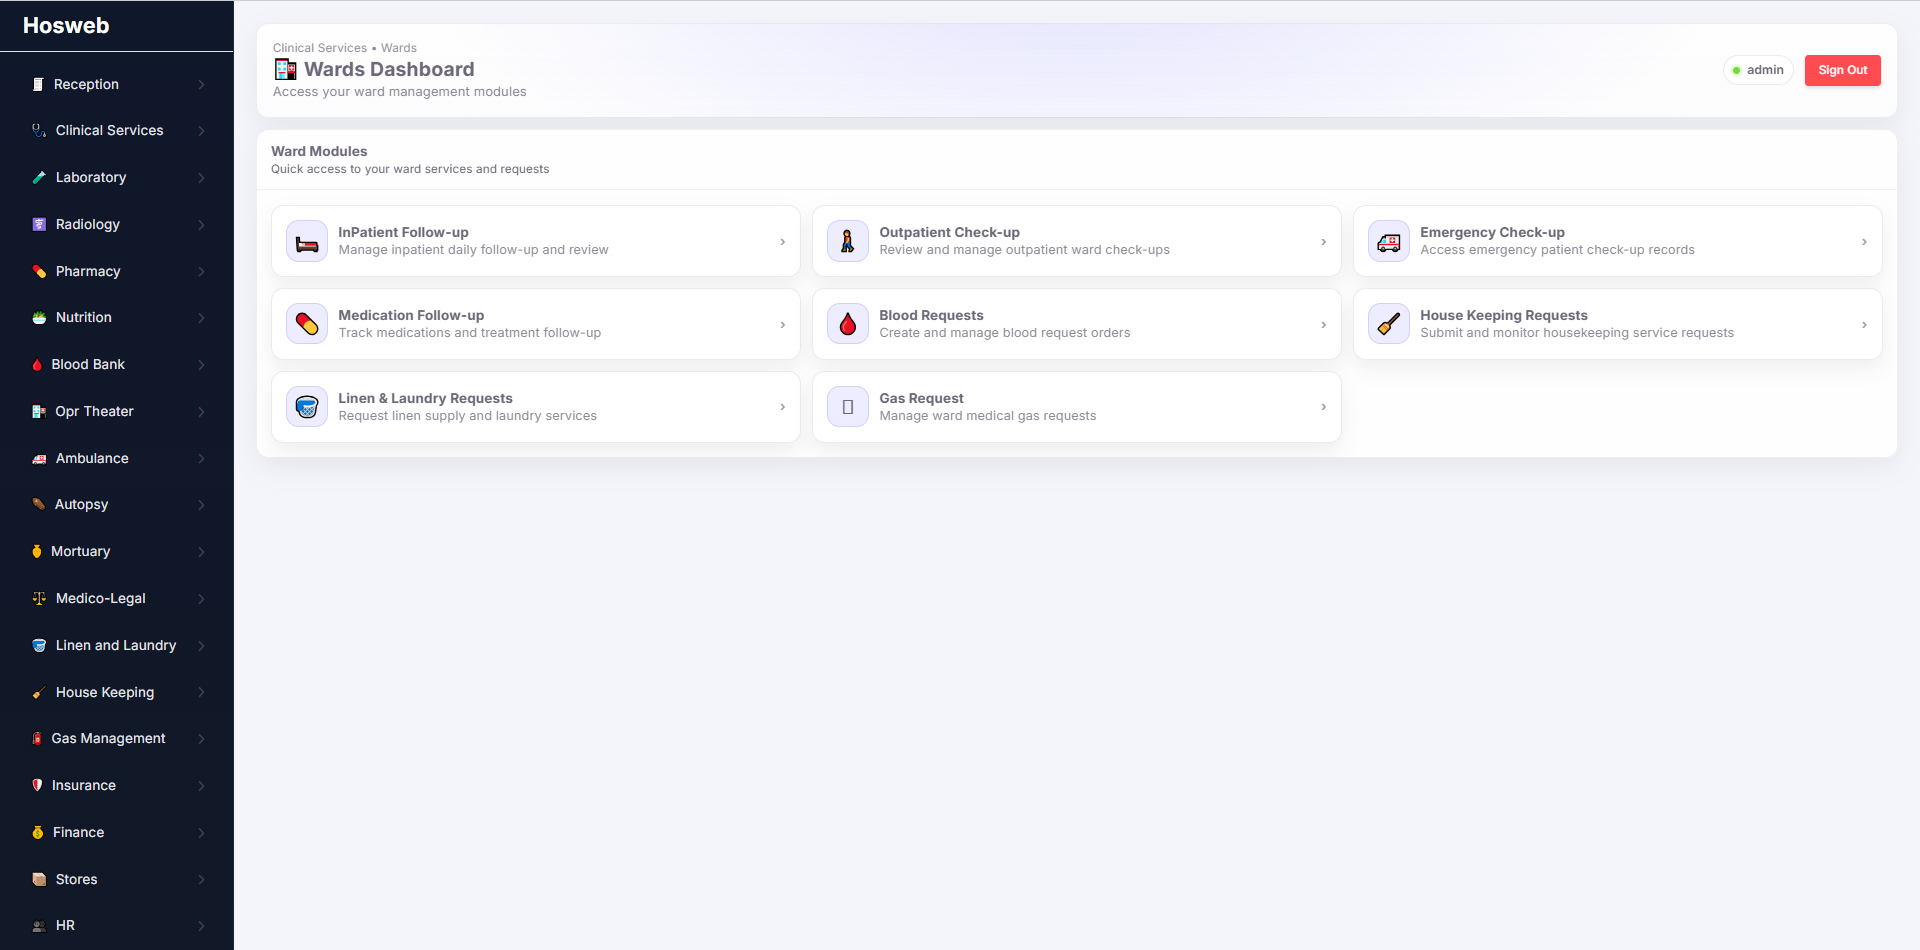Click the Gas Request card arrow
The image size is (1920, 950).
pyautogui.click(x=1323, y=407)
